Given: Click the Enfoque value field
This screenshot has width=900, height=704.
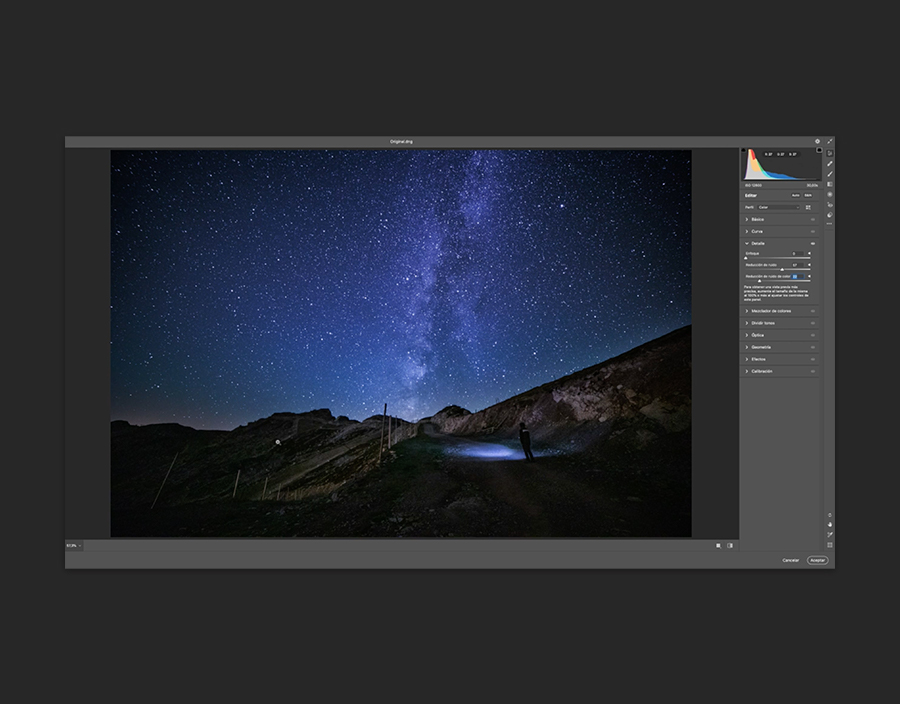Looking at the screenshot, I should point(798,254).
